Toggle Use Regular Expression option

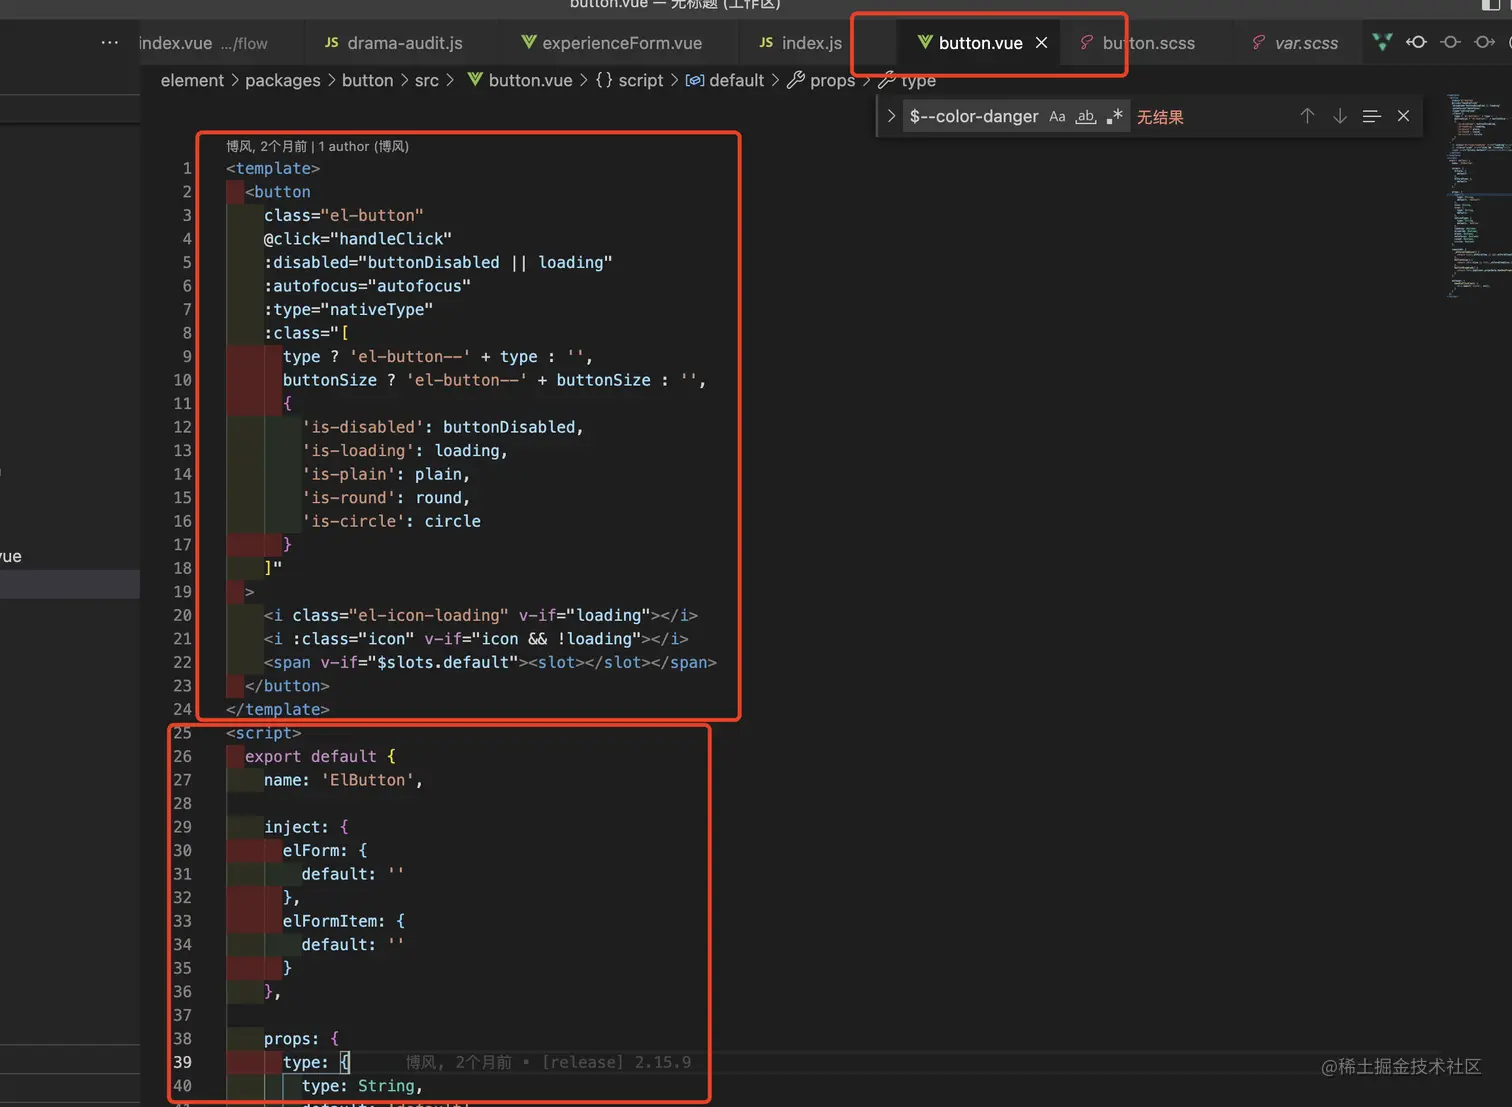click(1114, 117)
